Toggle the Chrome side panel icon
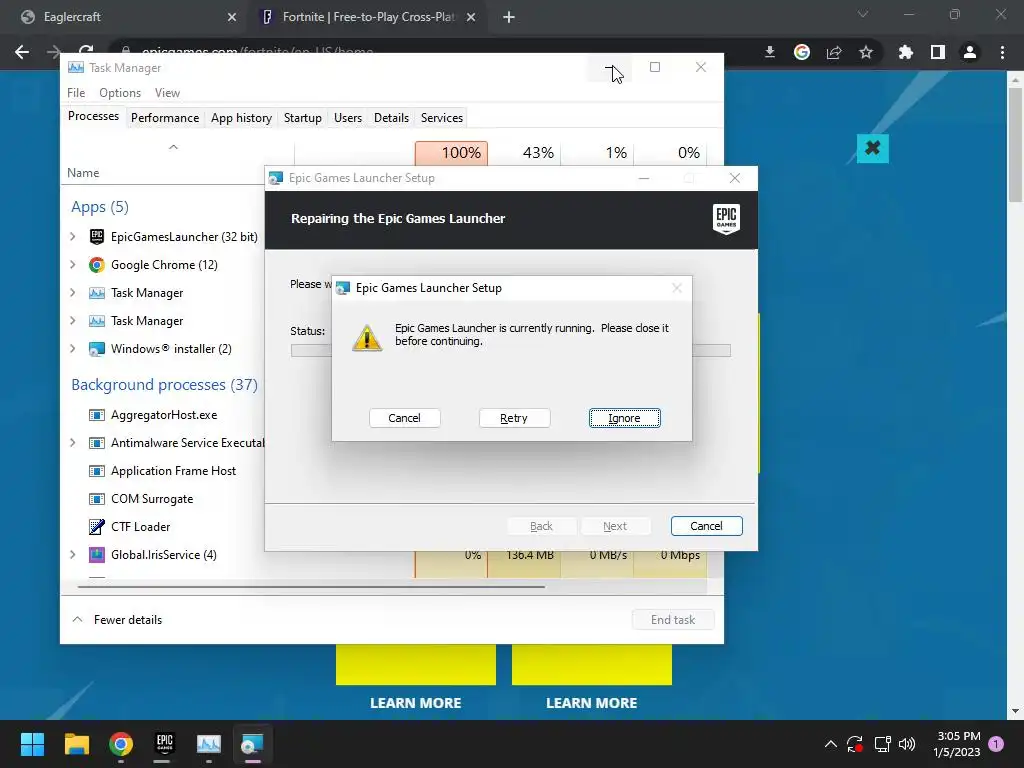Image resolution: width=1024 pixels, height=768 pixels. (938, 52)
